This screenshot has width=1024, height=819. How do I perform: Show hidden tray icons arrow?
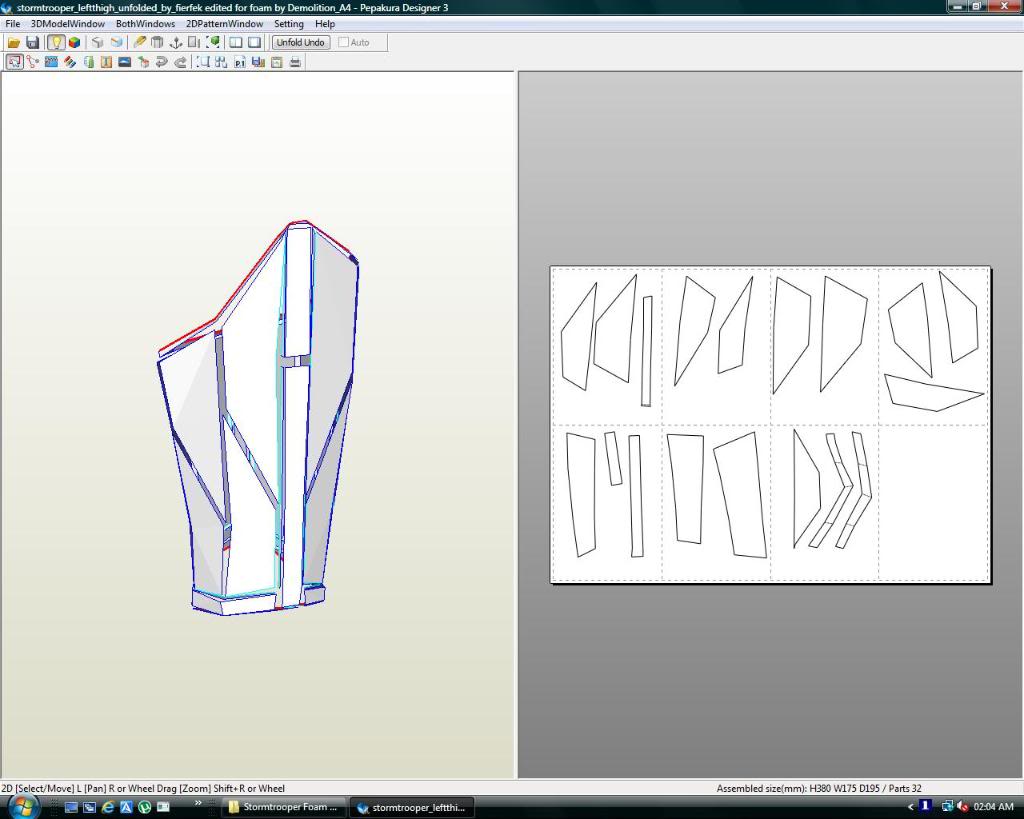click(x=910, y=807)
